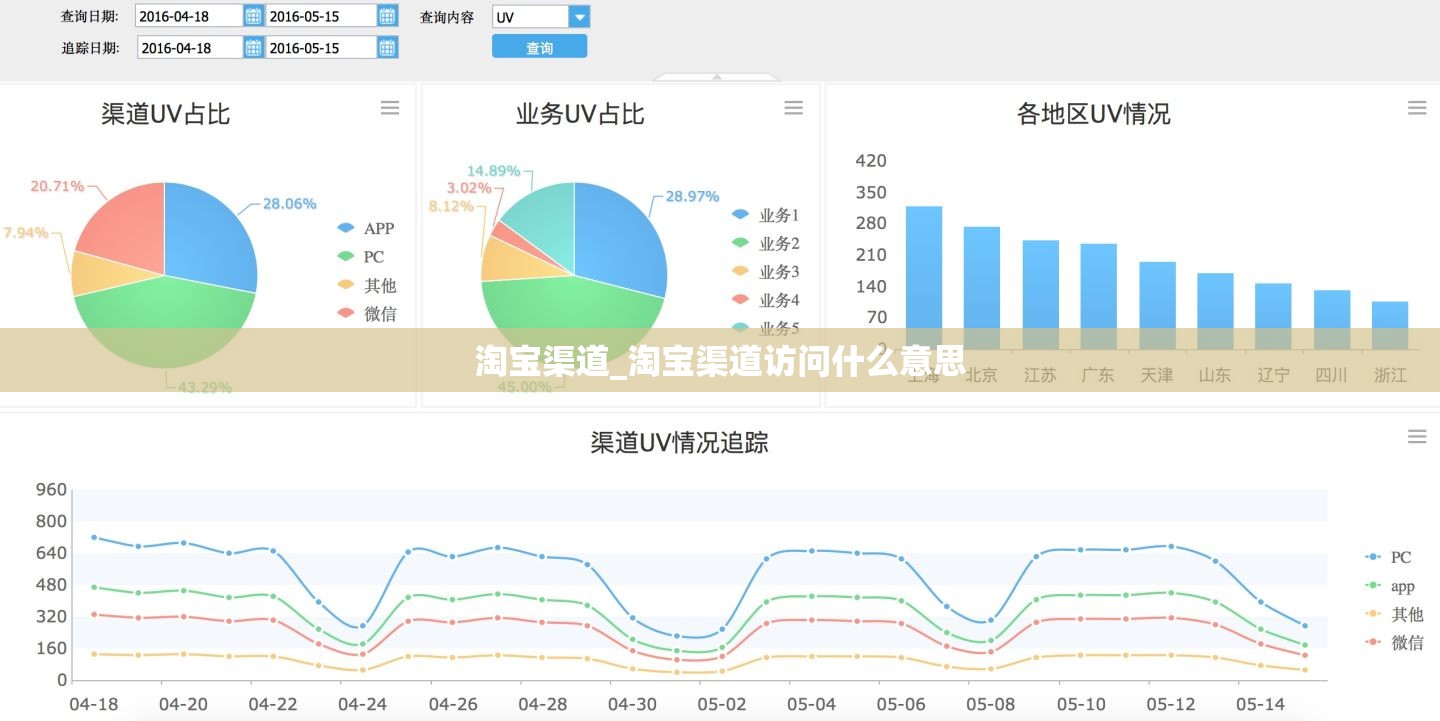Collapse the query panel with the arrow handle
Viewport: 1440px width, 721px height.
[x=716, y=77]
